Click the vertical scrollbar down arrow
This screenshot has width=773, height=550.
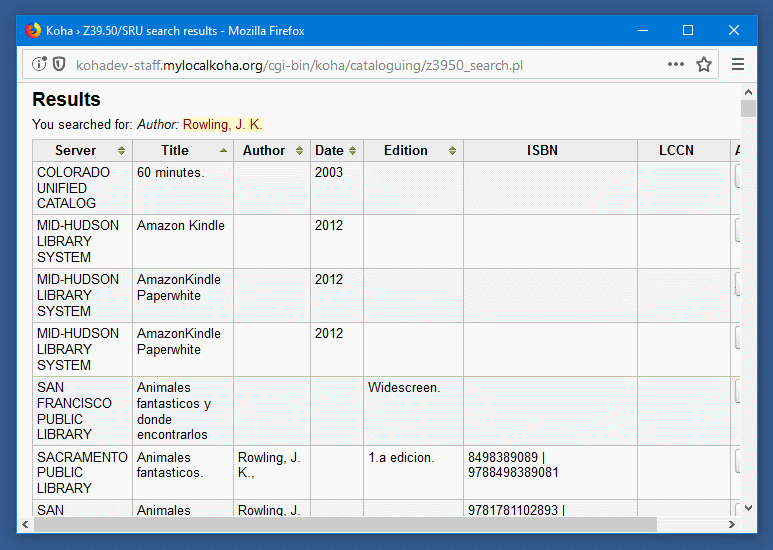click(748, 507)
